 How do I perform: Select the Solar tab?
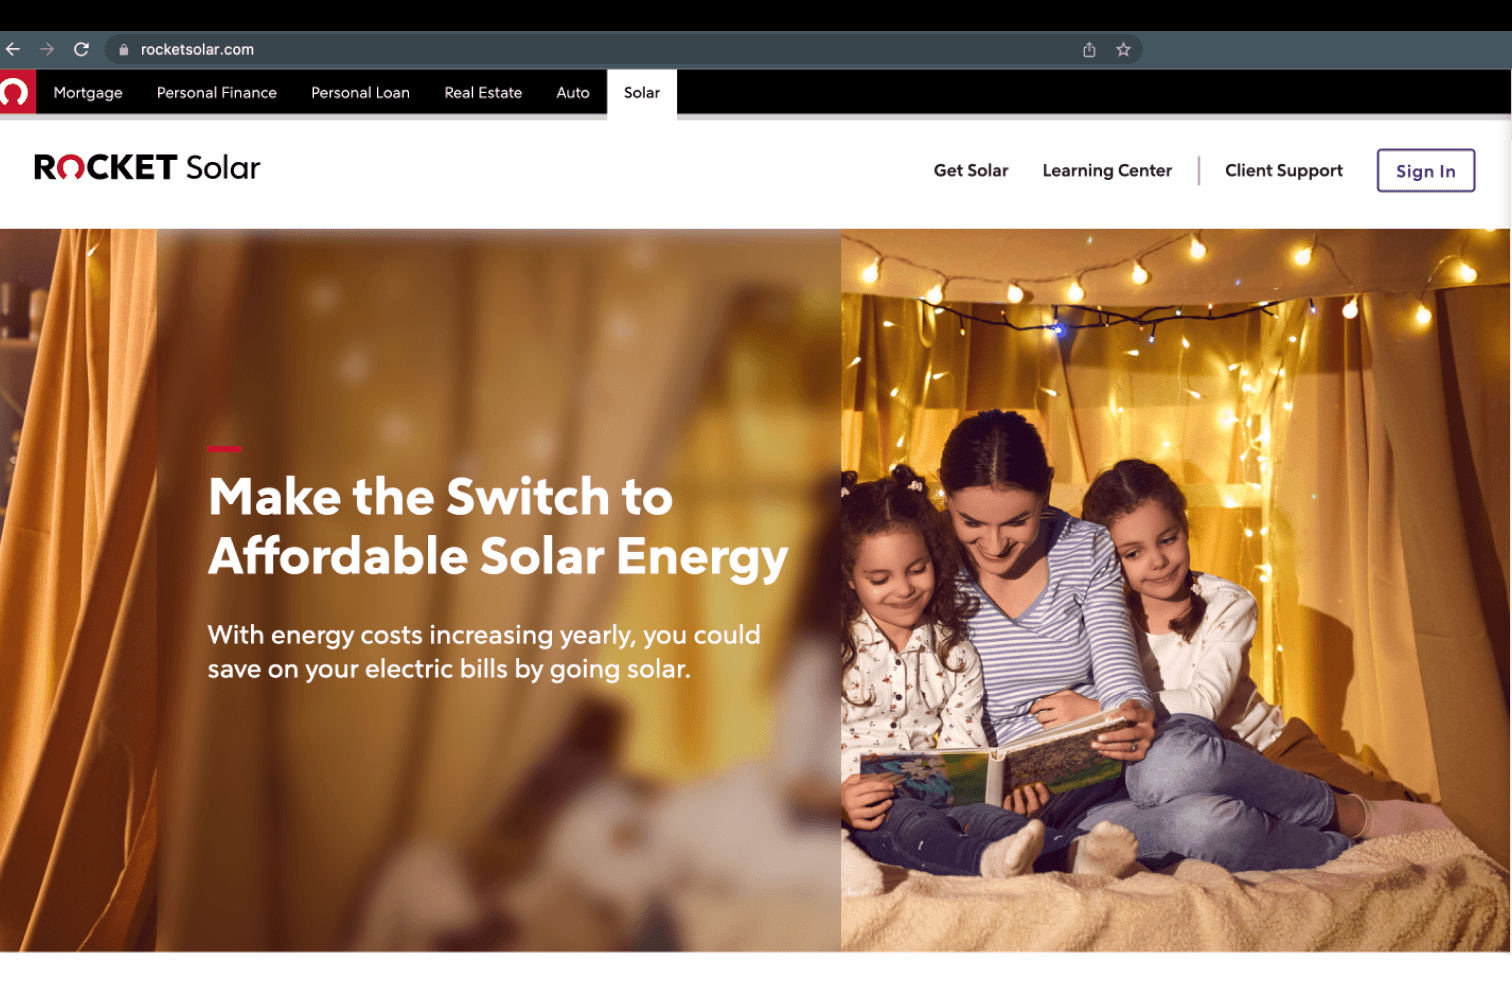[x=642, y=93]
